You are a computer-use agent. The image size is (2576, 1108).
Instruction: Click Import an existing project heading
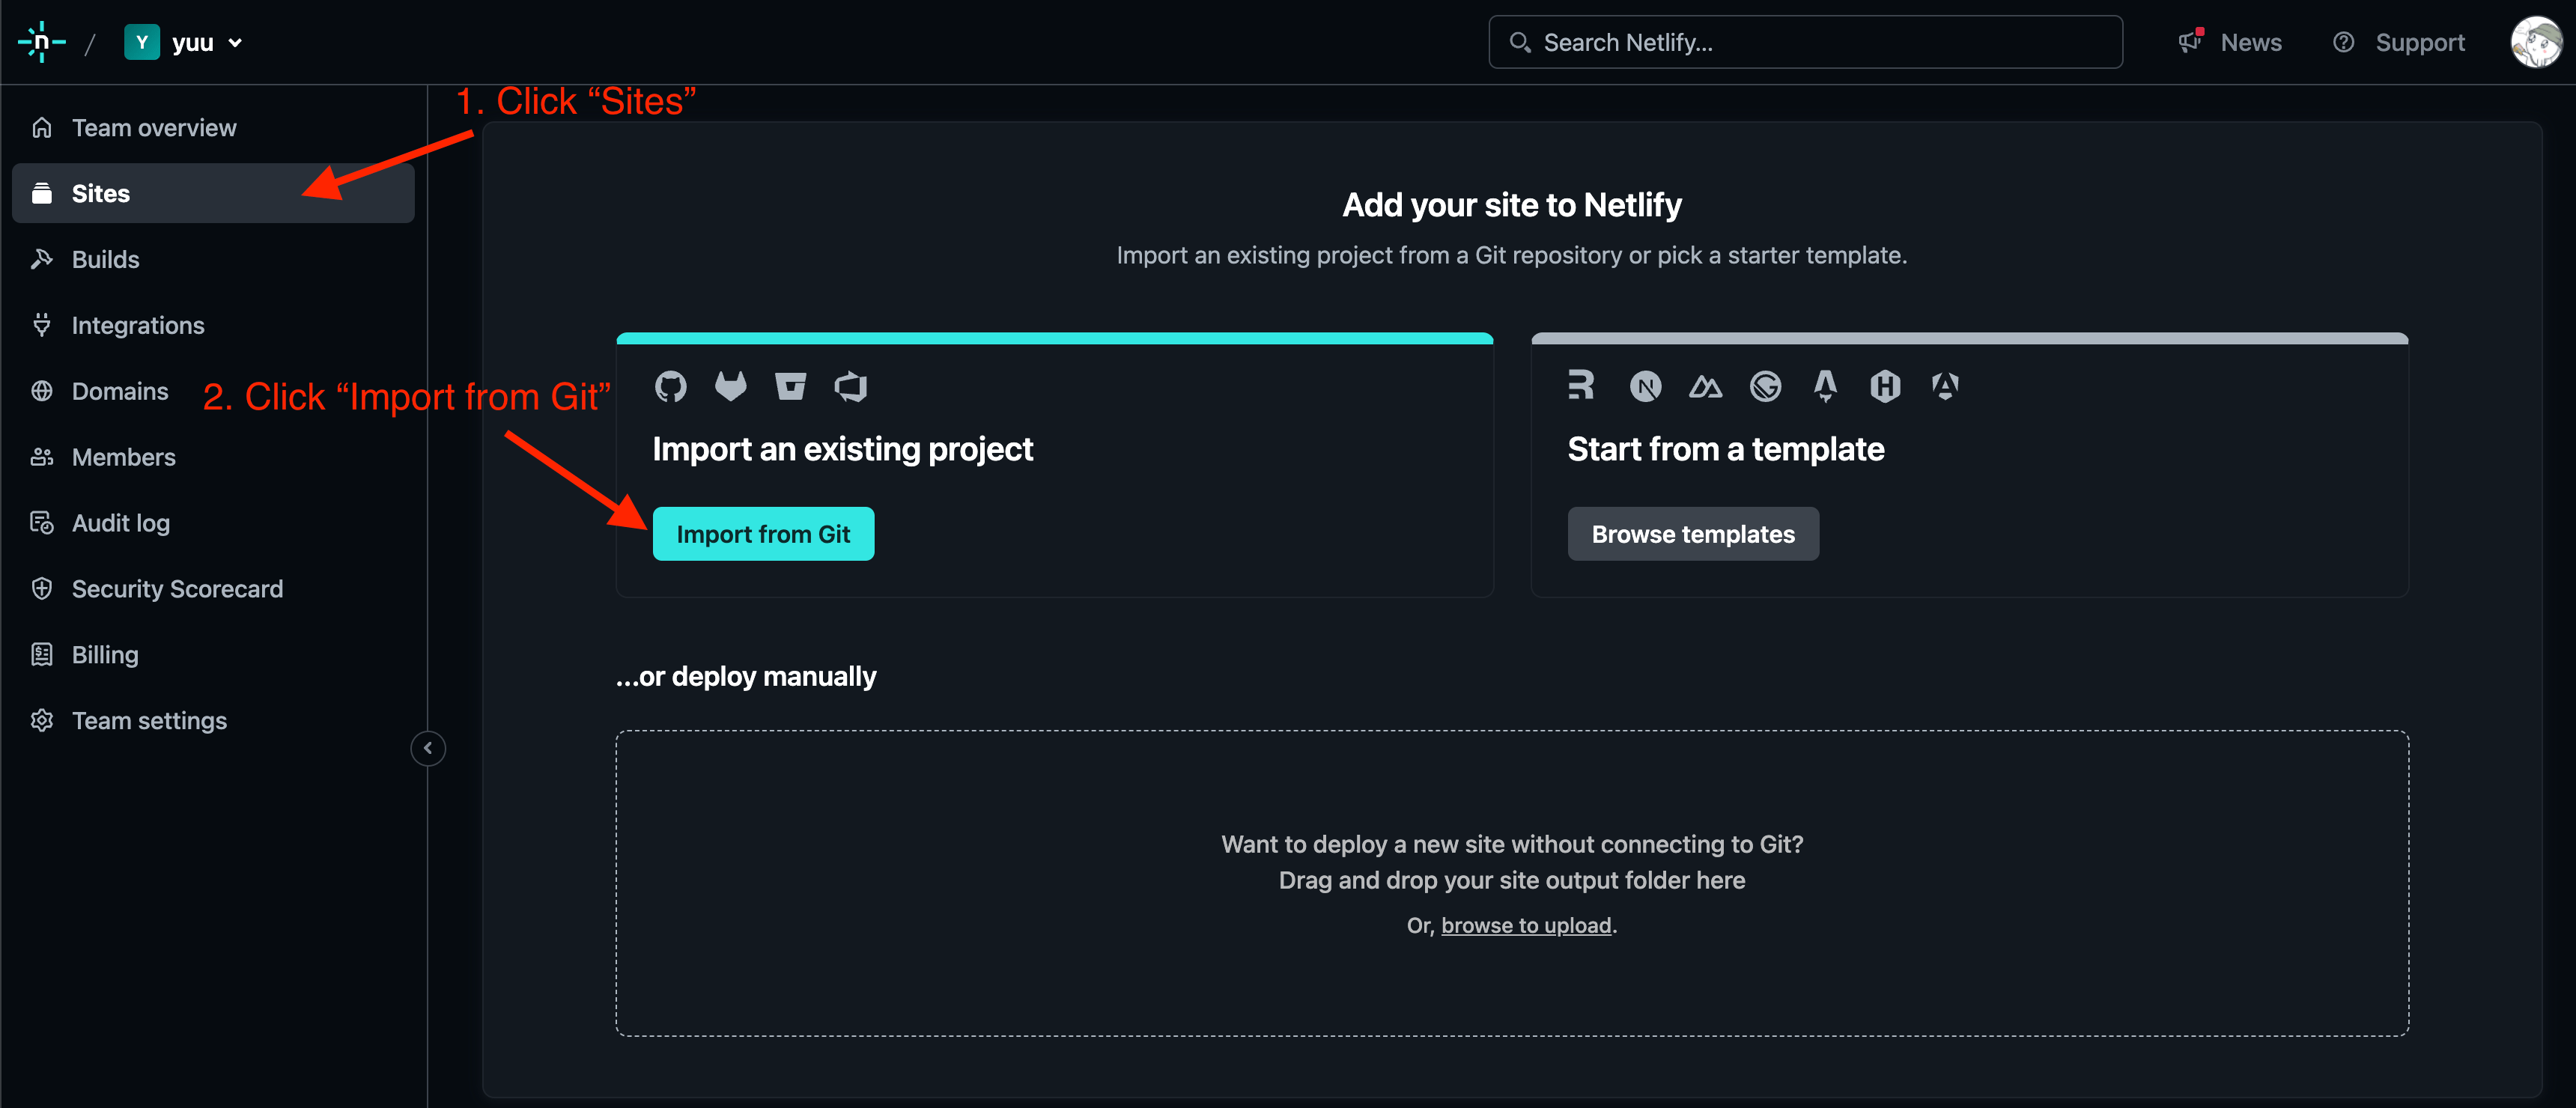[x=842, y=449]
